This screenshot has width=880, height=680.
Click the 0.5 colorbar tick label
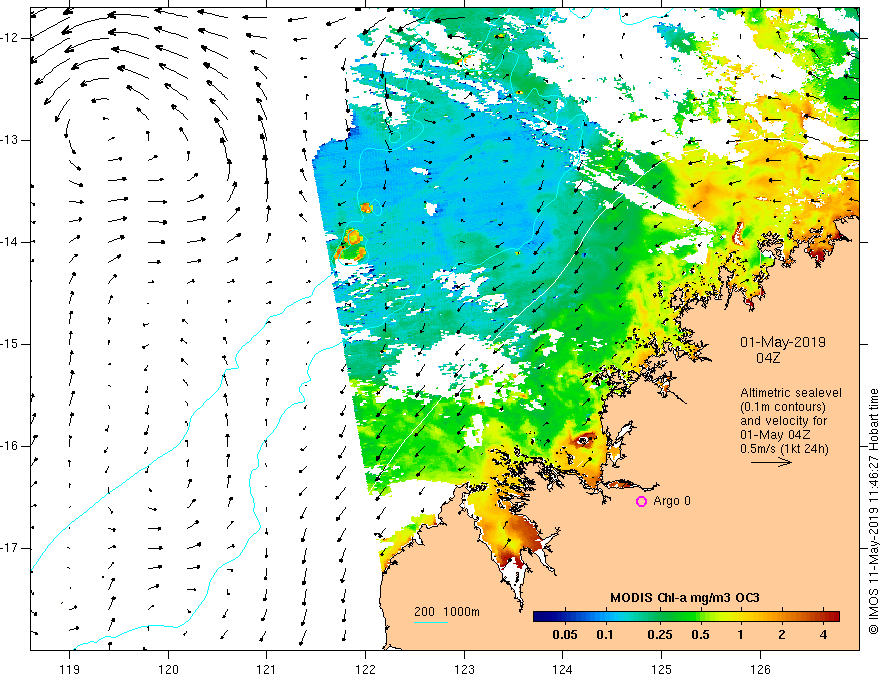pos(700,635)
